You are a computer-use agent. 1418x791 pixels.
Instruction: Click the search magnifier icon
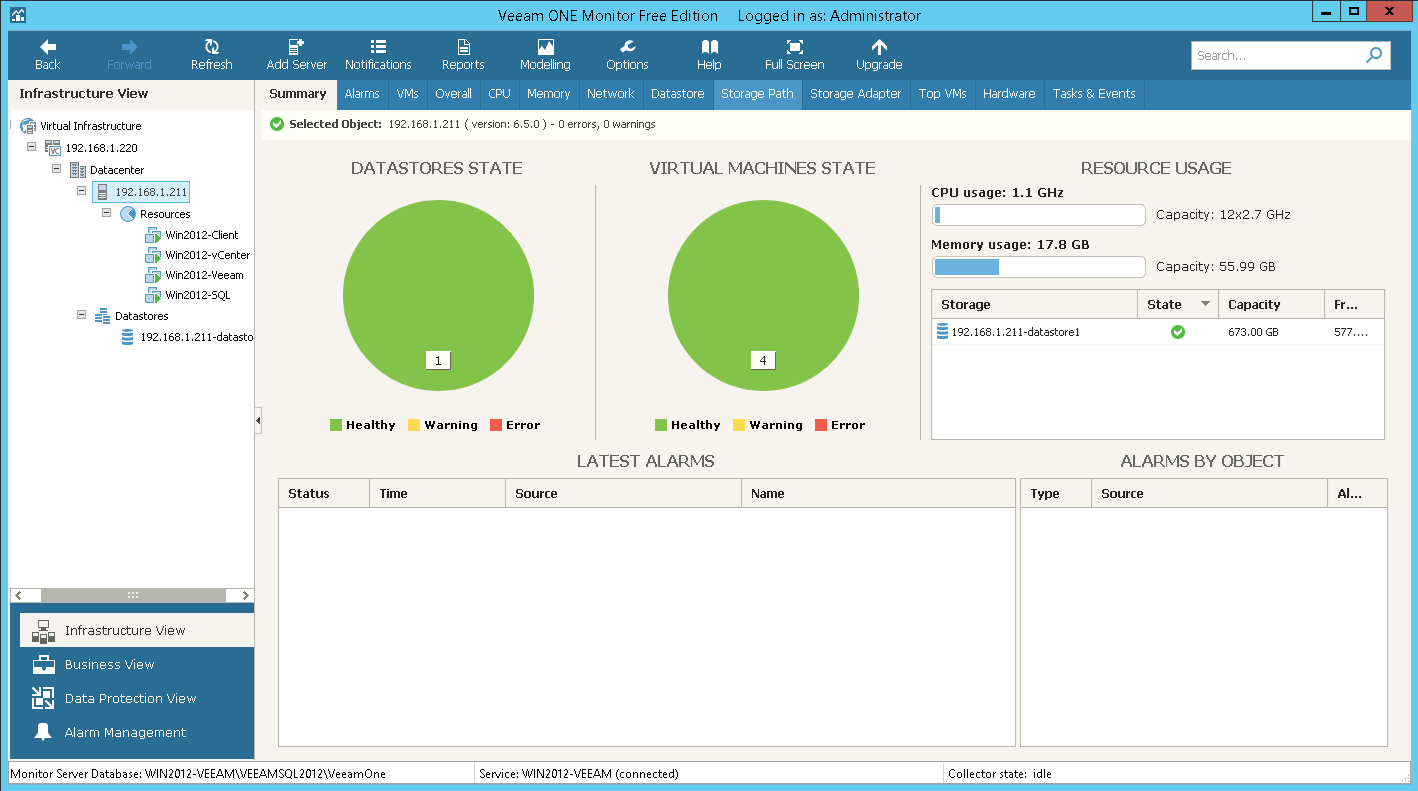1374,55
